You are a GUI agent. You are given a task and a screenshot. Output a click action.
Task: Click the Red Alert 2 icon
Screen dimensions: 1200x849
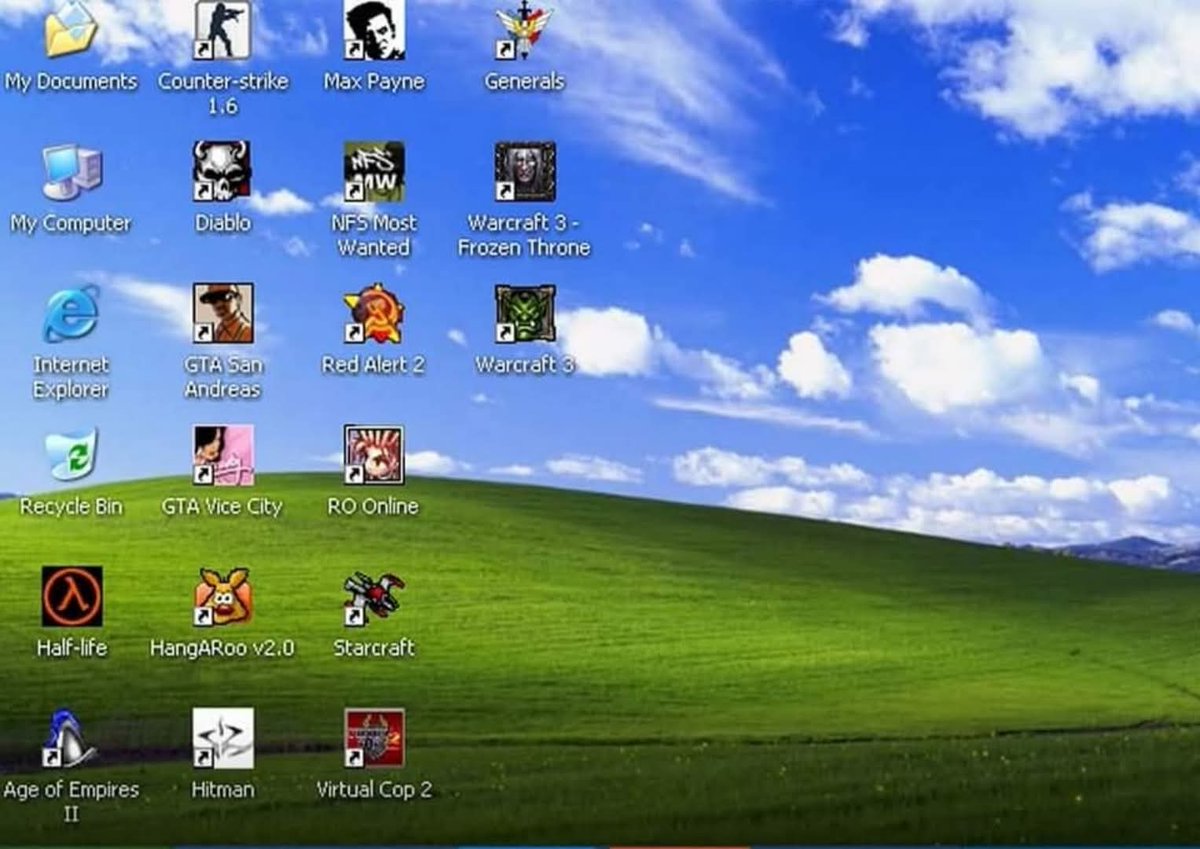(x=374, y=313)
